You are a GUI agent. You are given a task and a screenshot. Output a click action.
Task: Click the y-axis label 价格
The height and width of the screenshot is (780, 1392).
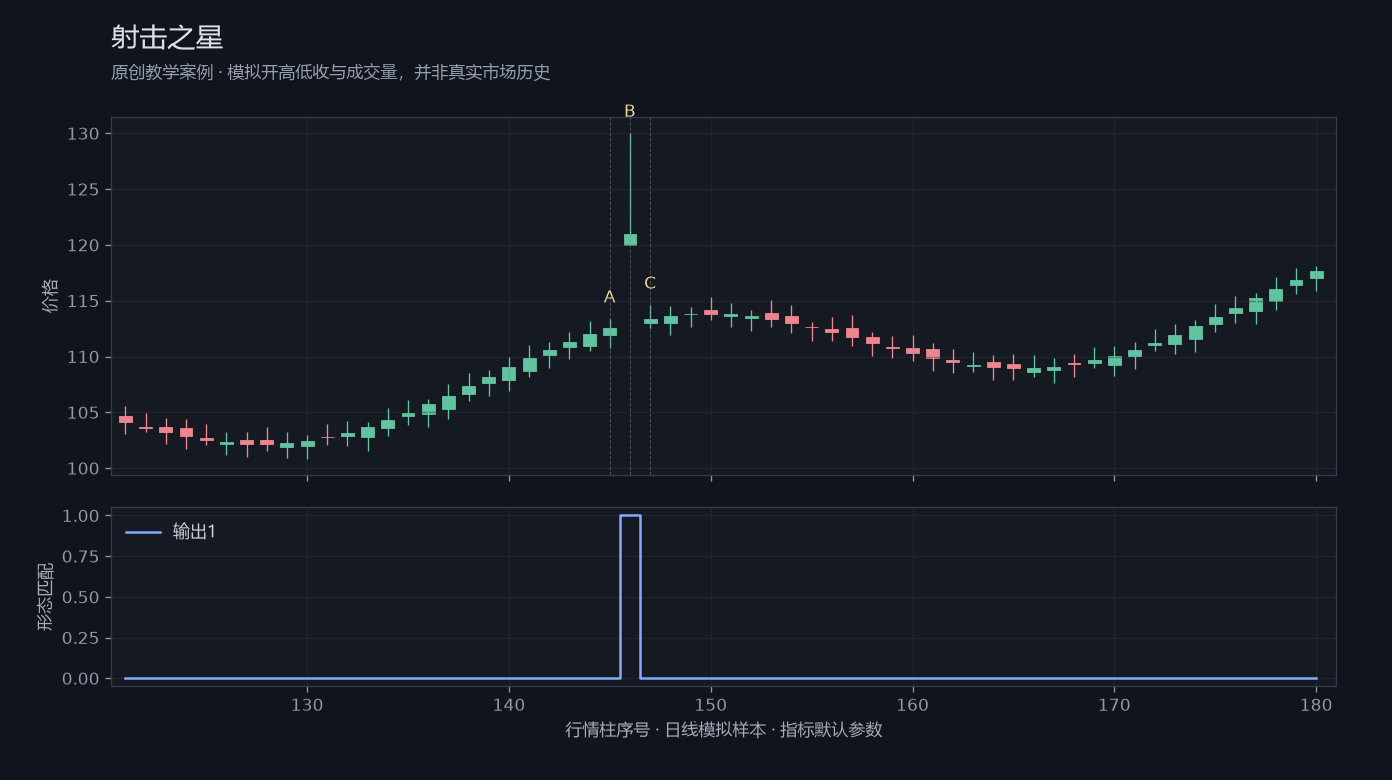pos(50,296)
